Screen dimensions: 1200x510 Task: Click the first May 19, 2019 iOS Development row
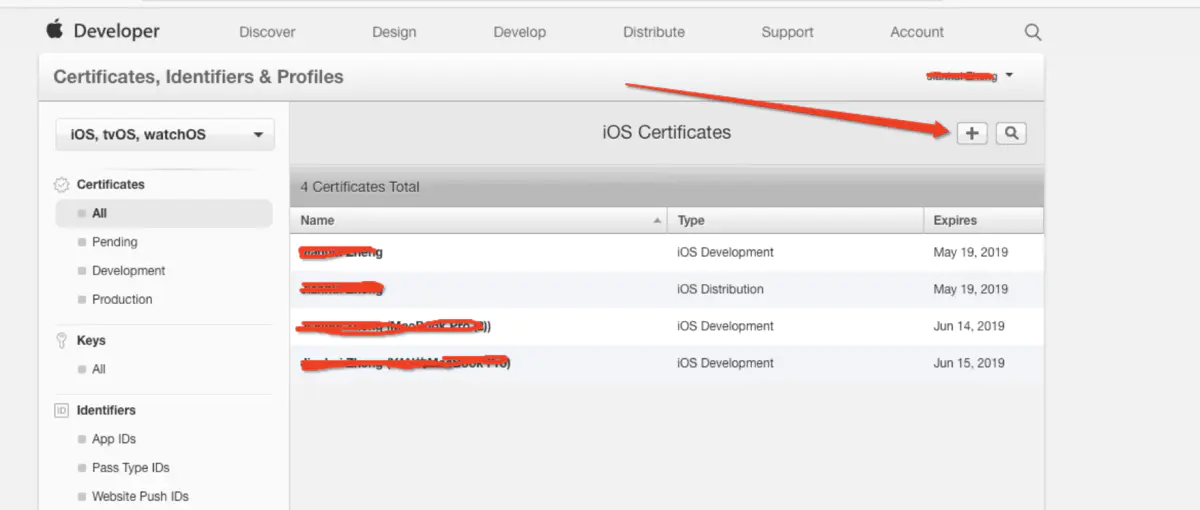[x=667, y=253]
